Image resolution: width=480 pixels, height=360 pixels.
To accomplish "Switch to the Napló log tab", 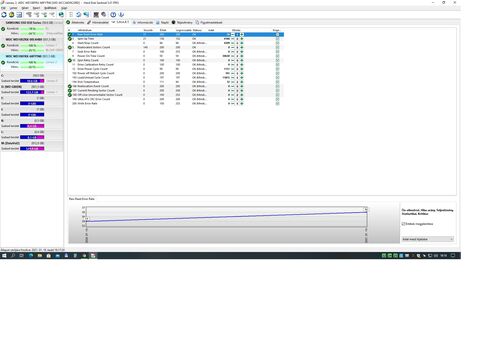I will pyautogui.click(x=162, y=22).
